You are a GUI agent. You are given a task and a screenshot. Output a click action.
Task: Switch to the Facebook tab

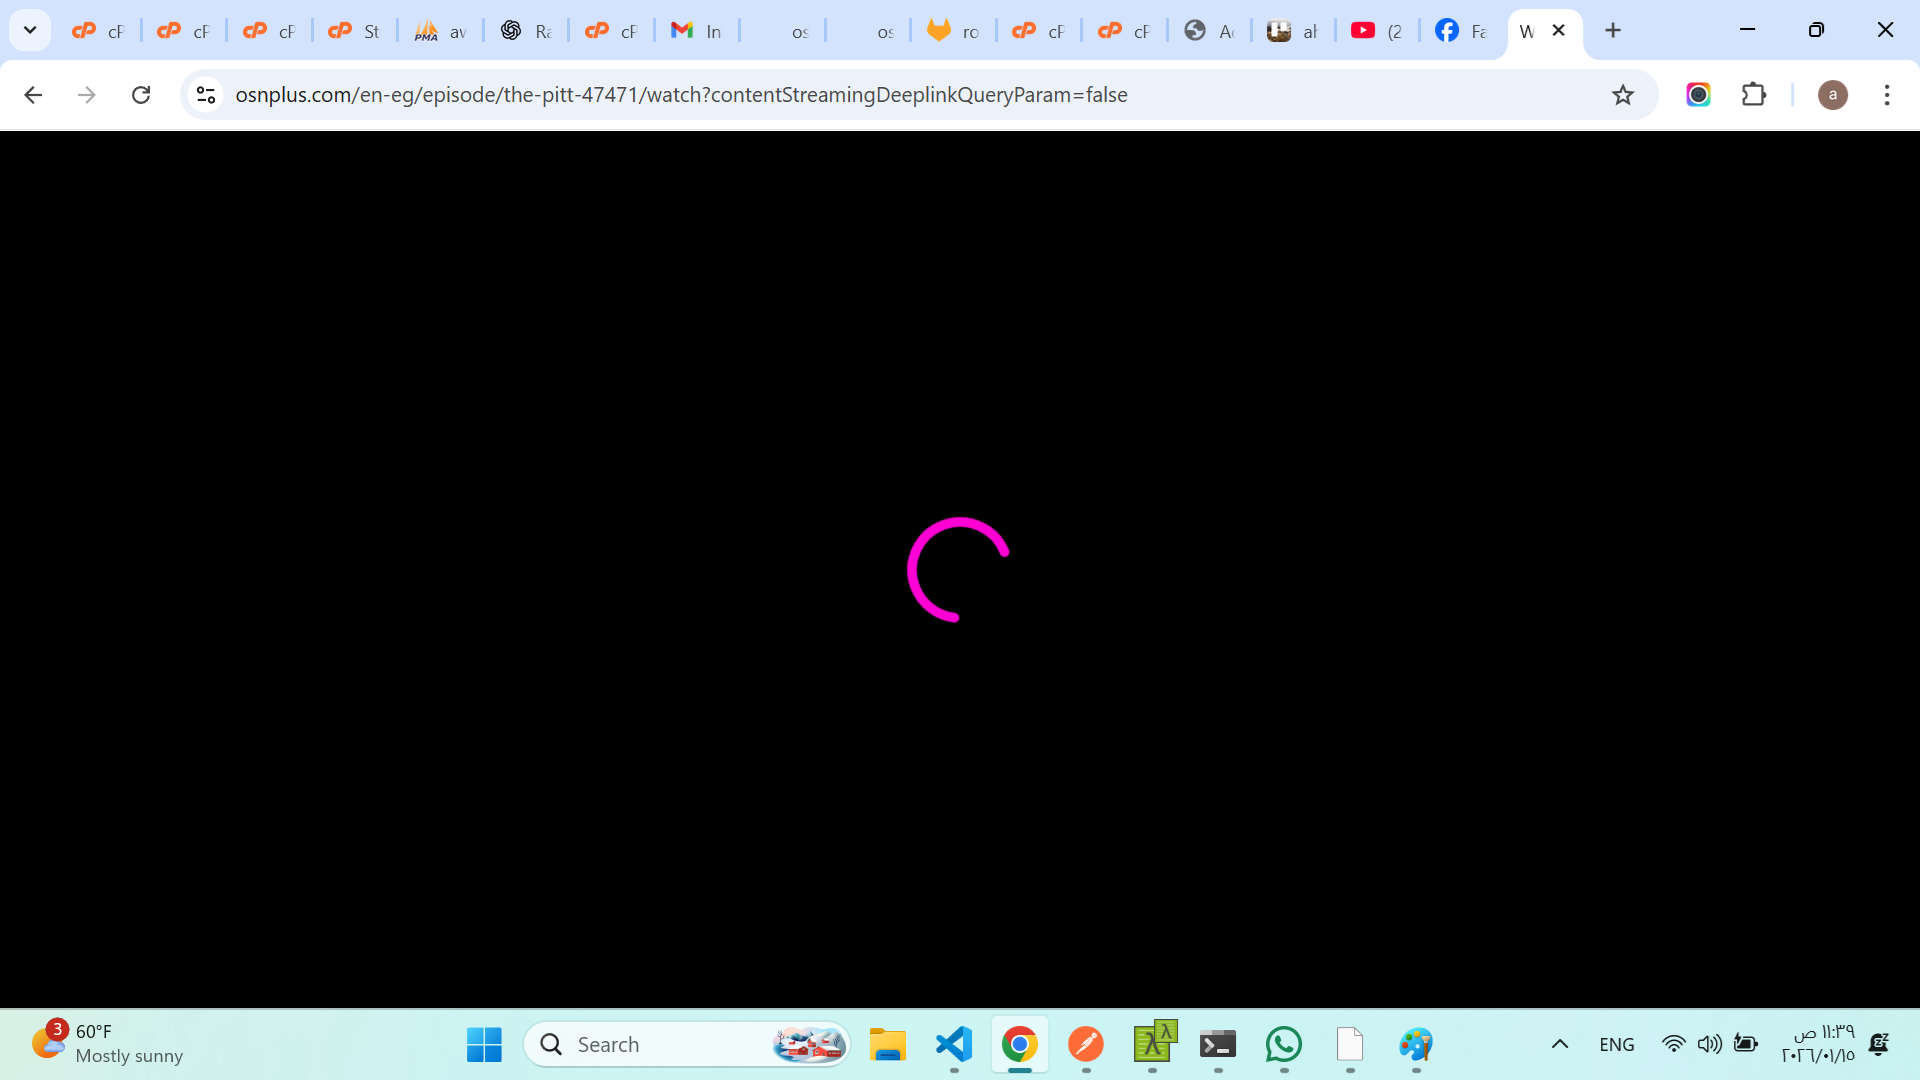pos(1461,31)
